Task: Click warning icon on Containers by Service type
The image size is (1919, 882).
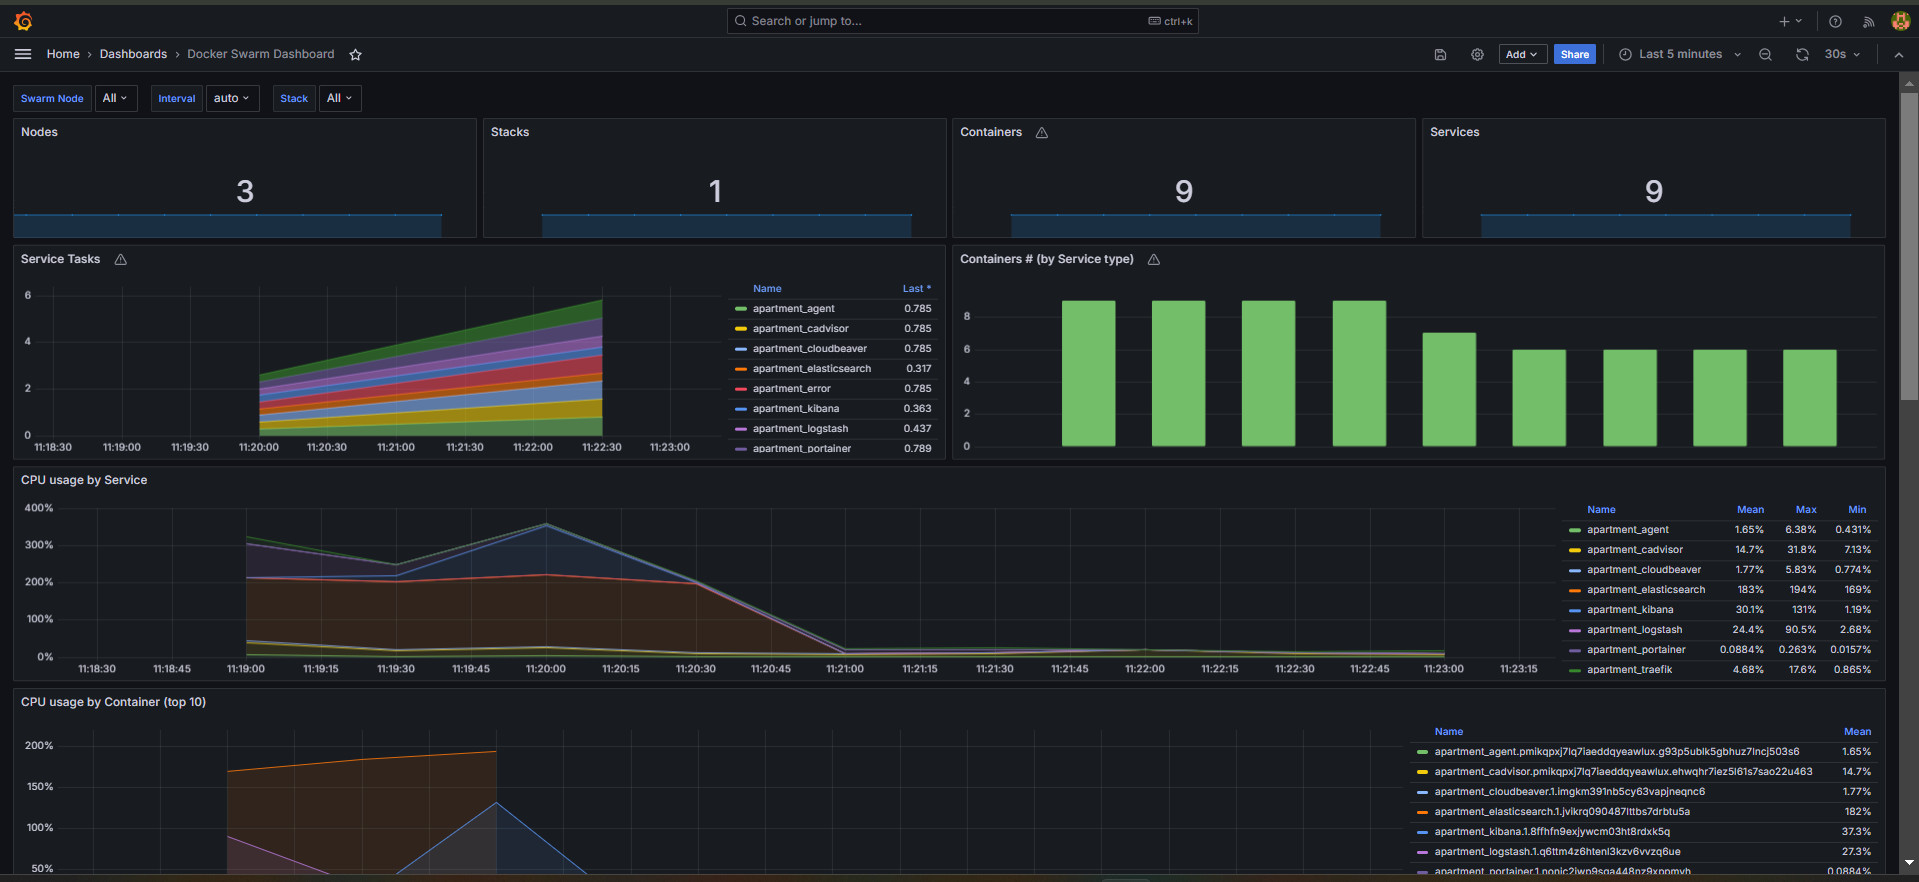Action: coord(1154,259)
